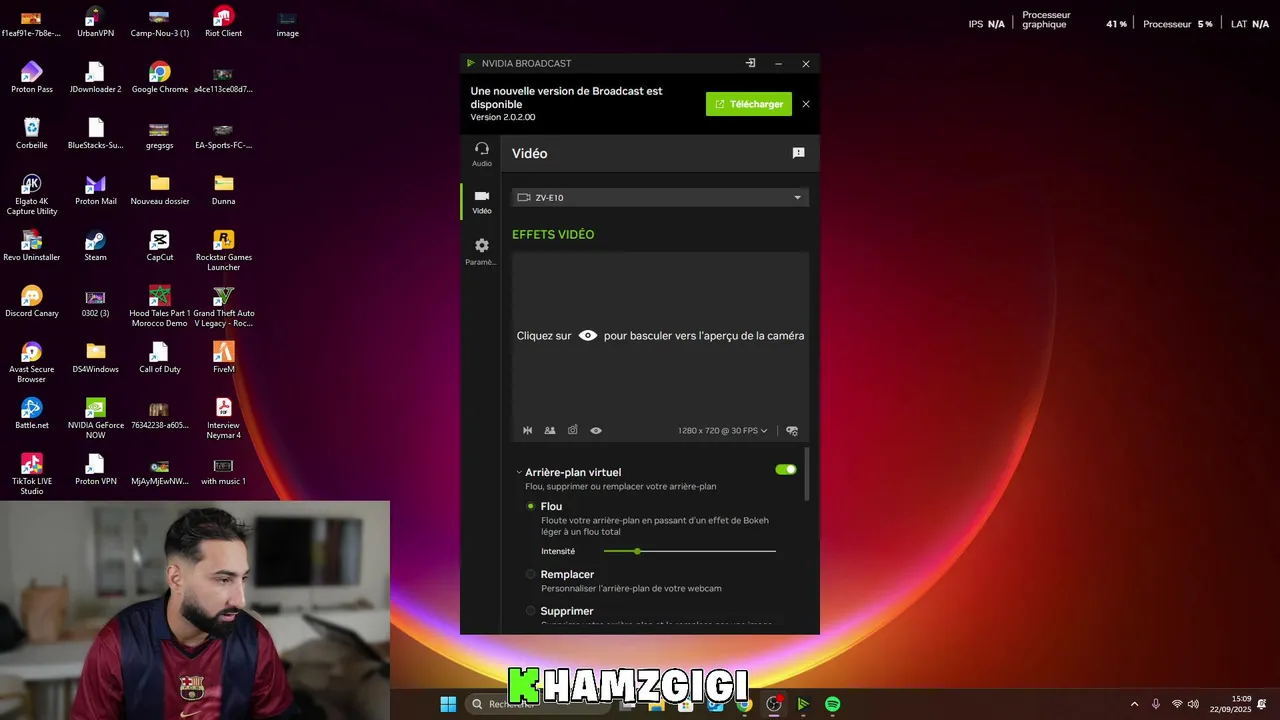Take a camera snapshot with the camera icon
Viewport: 1280px width, 720px height.
tap(573, 431)
